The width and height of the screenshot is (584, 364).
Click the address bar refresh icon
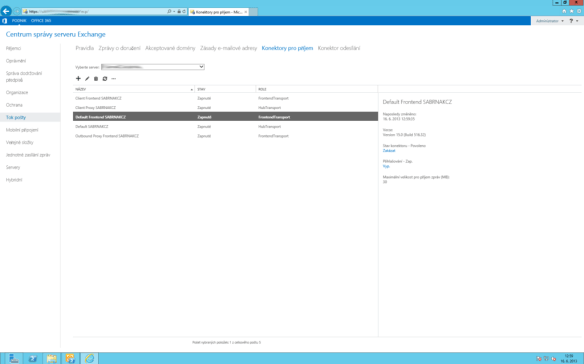pyautogui.click(x=184, y=12)
